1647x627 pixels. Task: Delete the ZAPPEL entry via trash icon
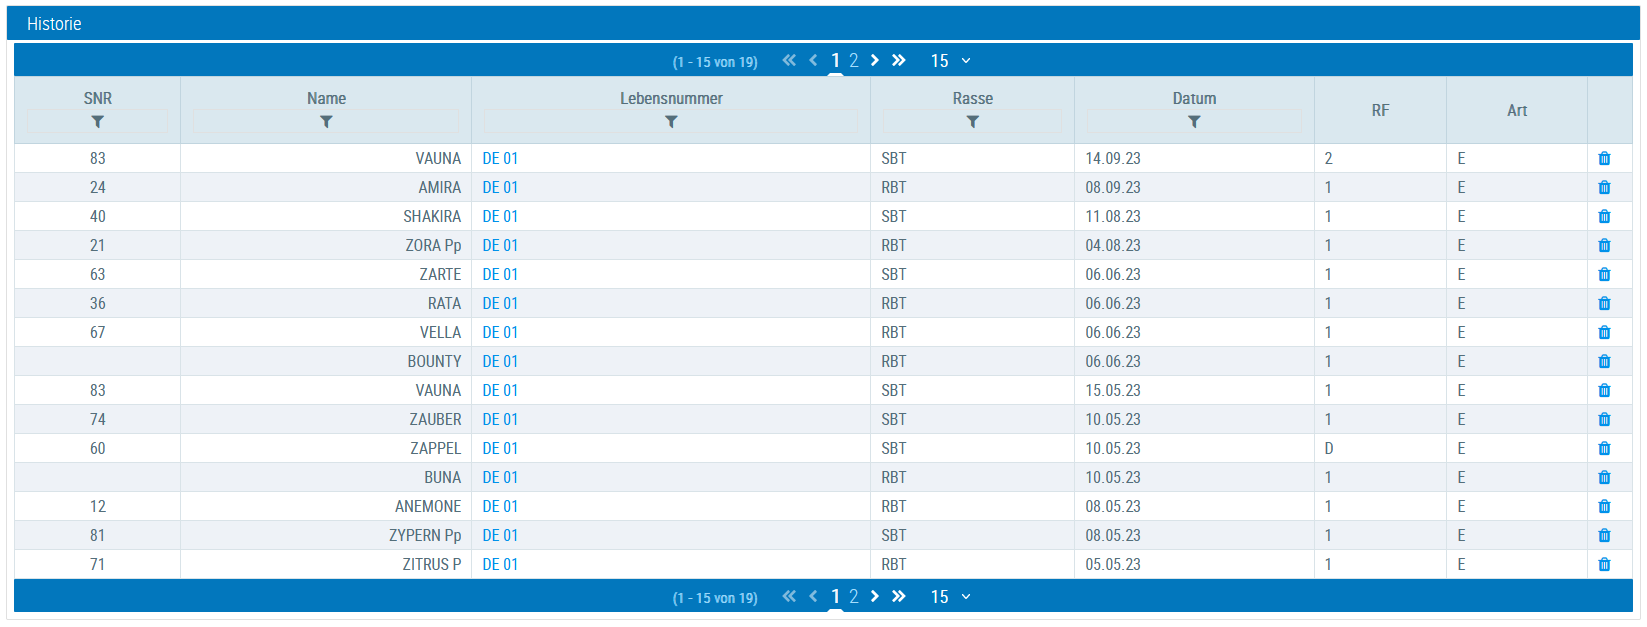pos(1604,448)
